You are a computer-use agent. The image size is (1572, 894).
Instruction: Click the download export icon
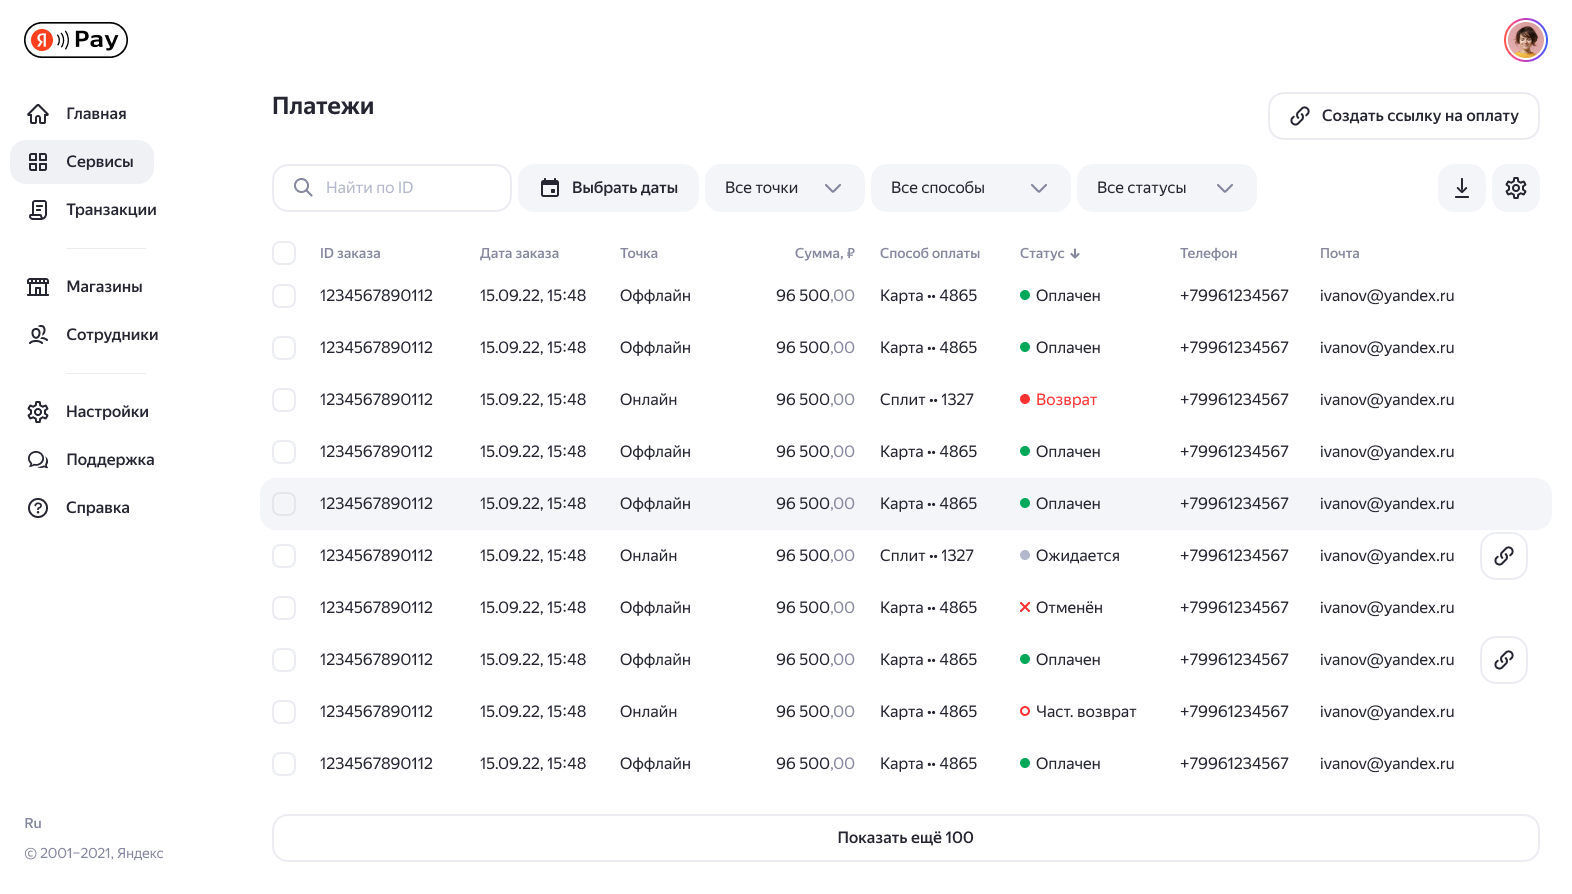[x=1461, y=188]
